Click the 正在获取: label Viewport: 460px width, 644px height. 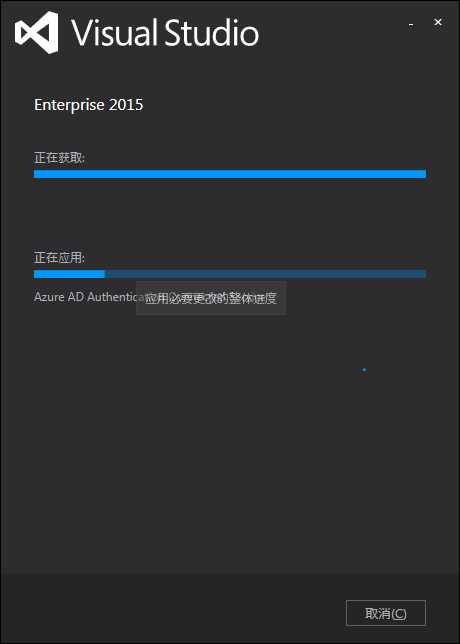[x=59, y=157]
